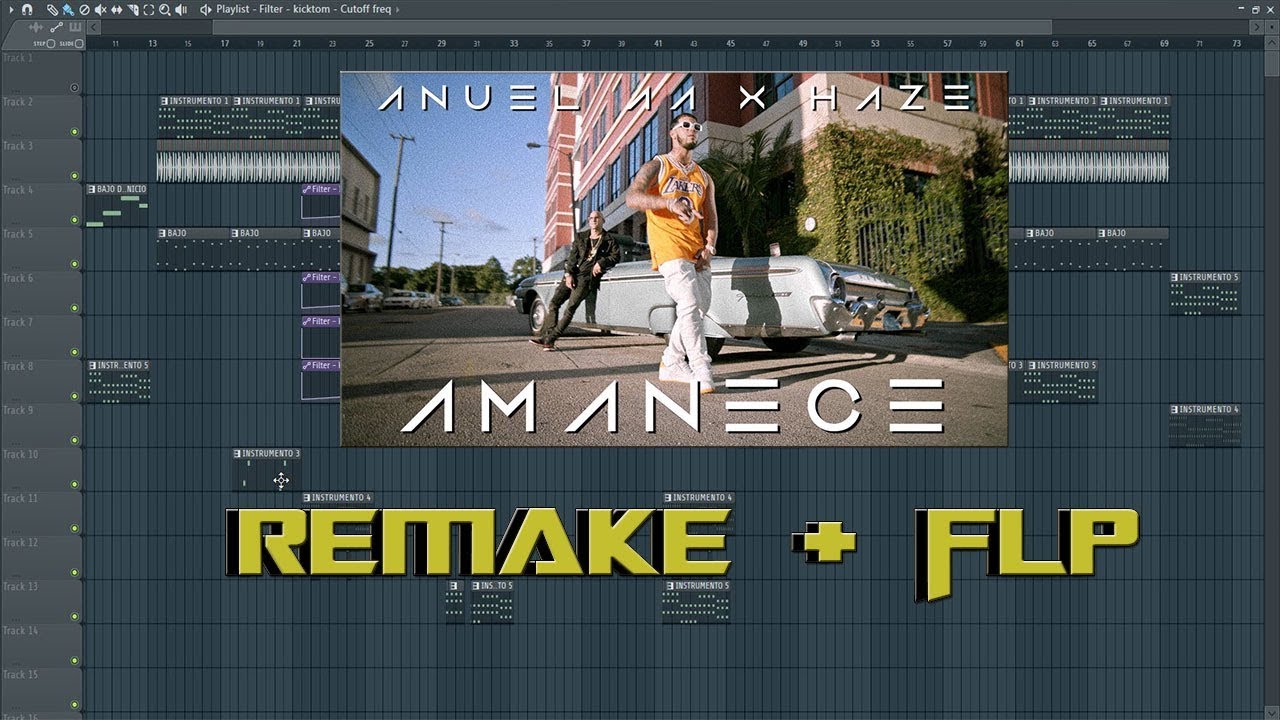The image size is (1280, 720).
Task: Click the horizontal scrollbar thumb
Action: coord(632,27)
